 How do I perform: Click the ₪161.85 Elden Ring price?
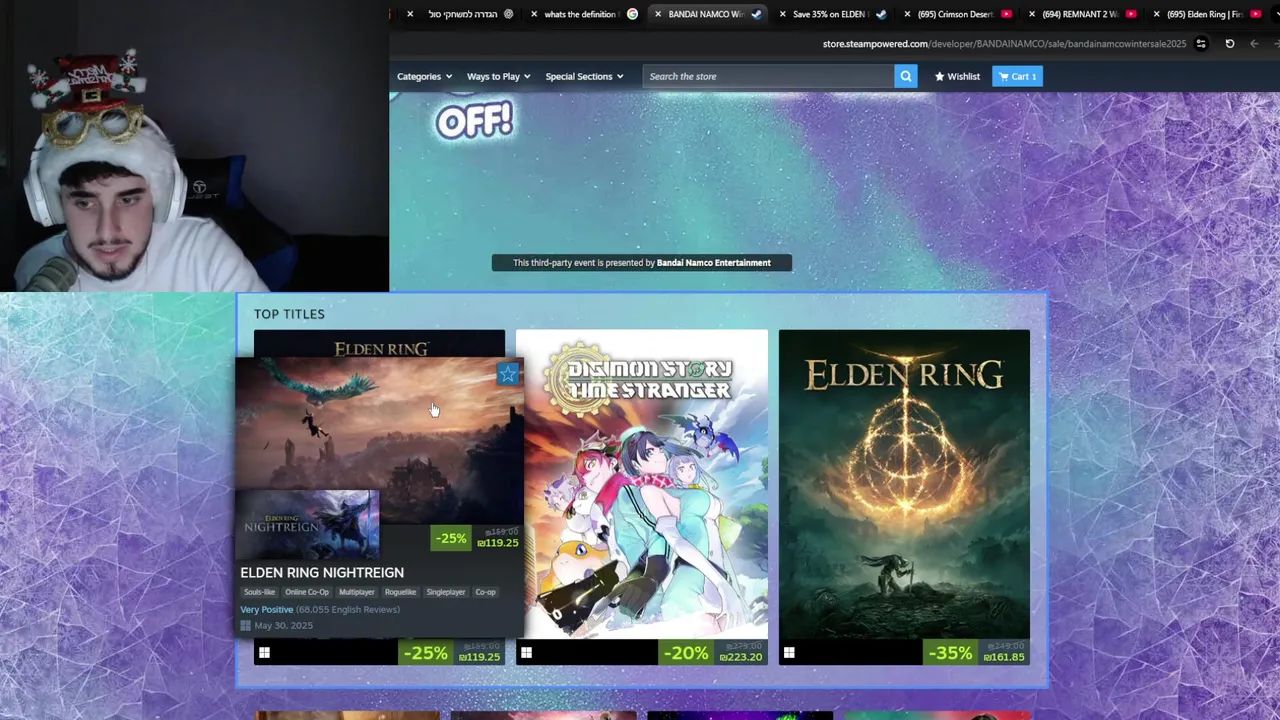tap(1005, 657)
